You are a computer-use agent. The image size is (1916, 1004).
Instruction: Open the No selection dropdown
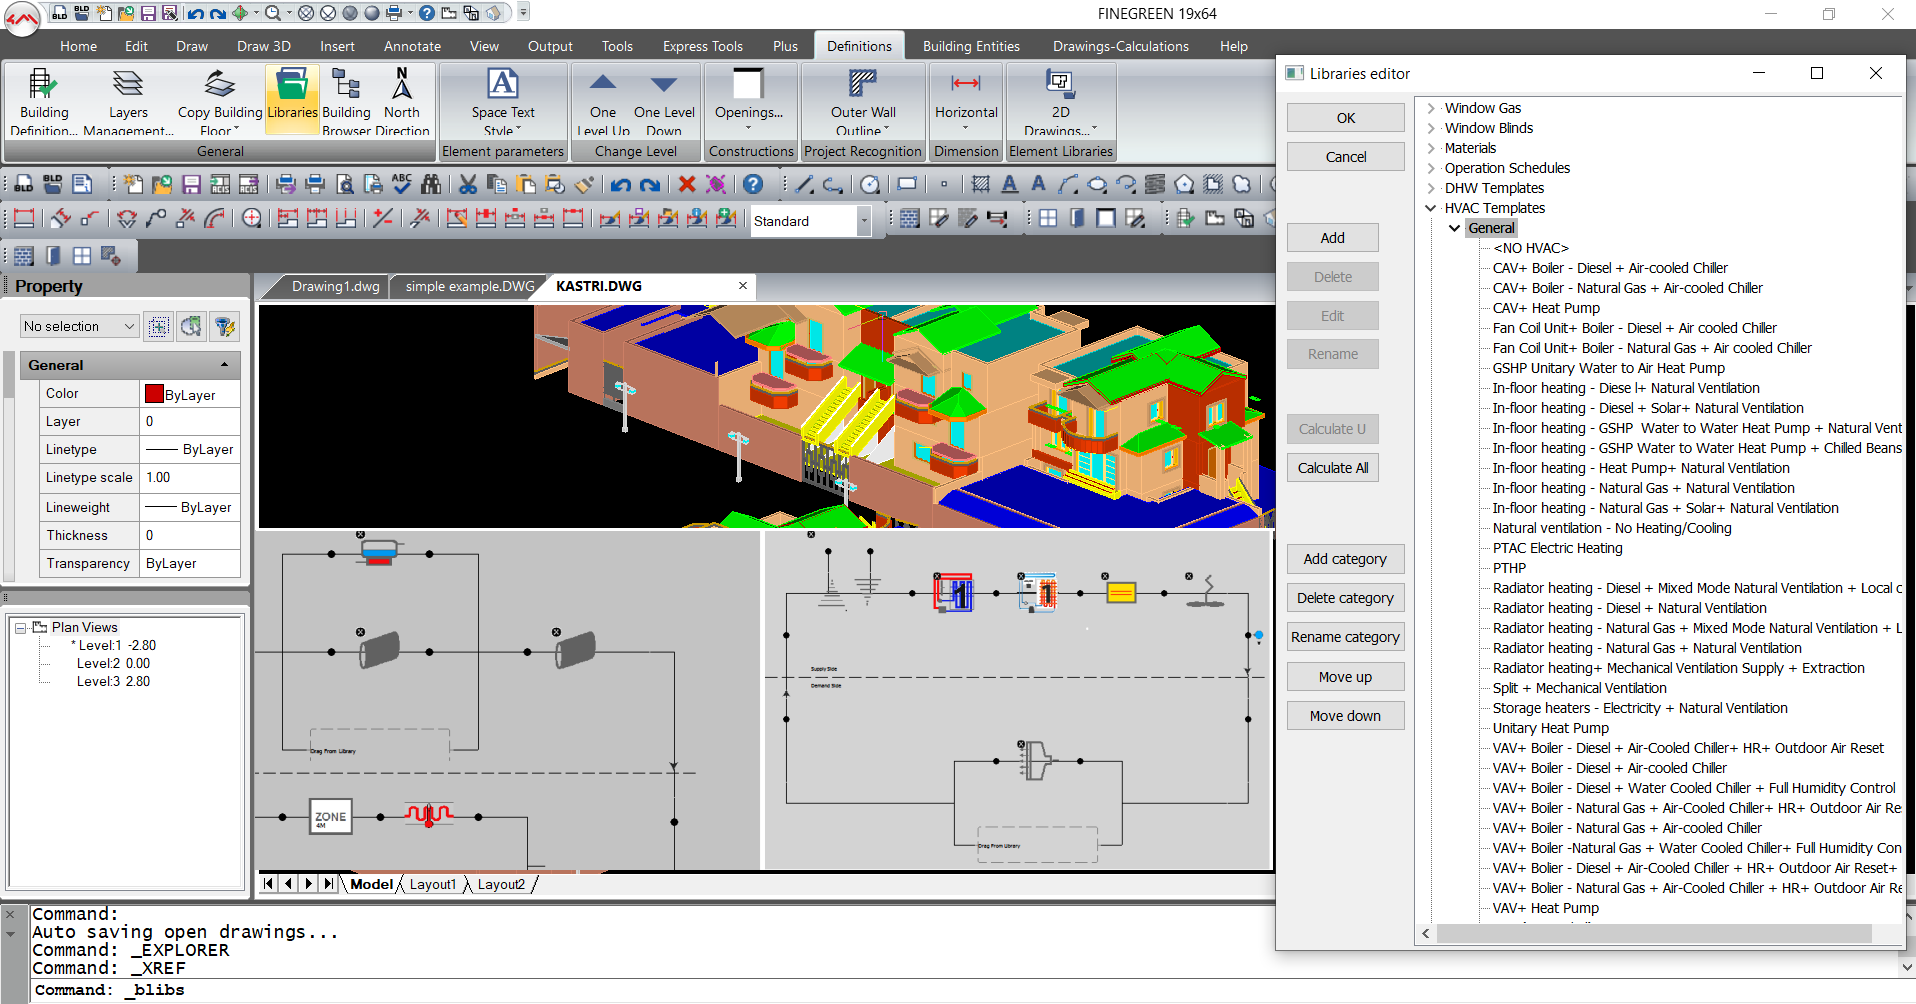(x=79, y=326)
